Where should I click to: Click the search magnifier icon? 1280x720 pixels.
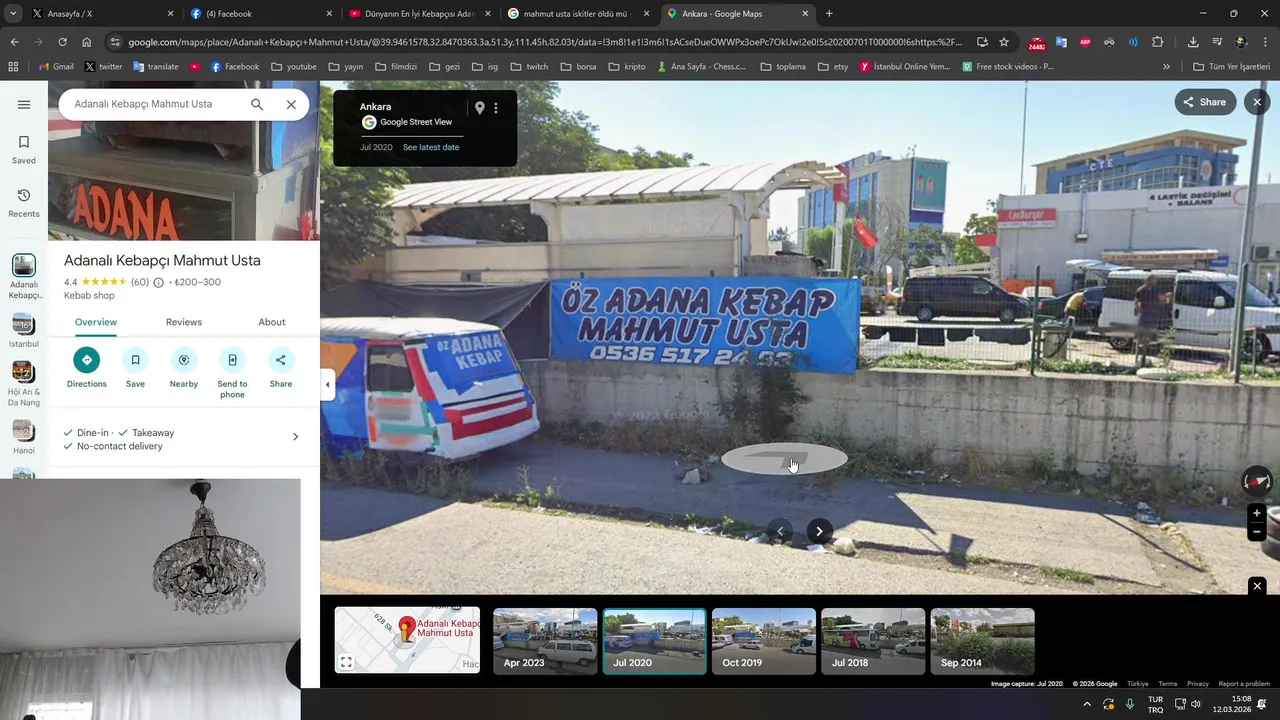point(257,104)
